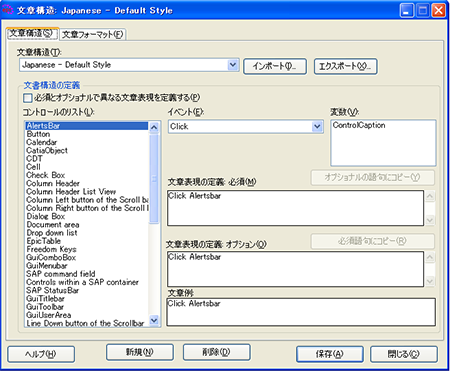The image size is (450, 371).
Task: Select GuiMenubar in the control list
Action: (x=86, y=266)
